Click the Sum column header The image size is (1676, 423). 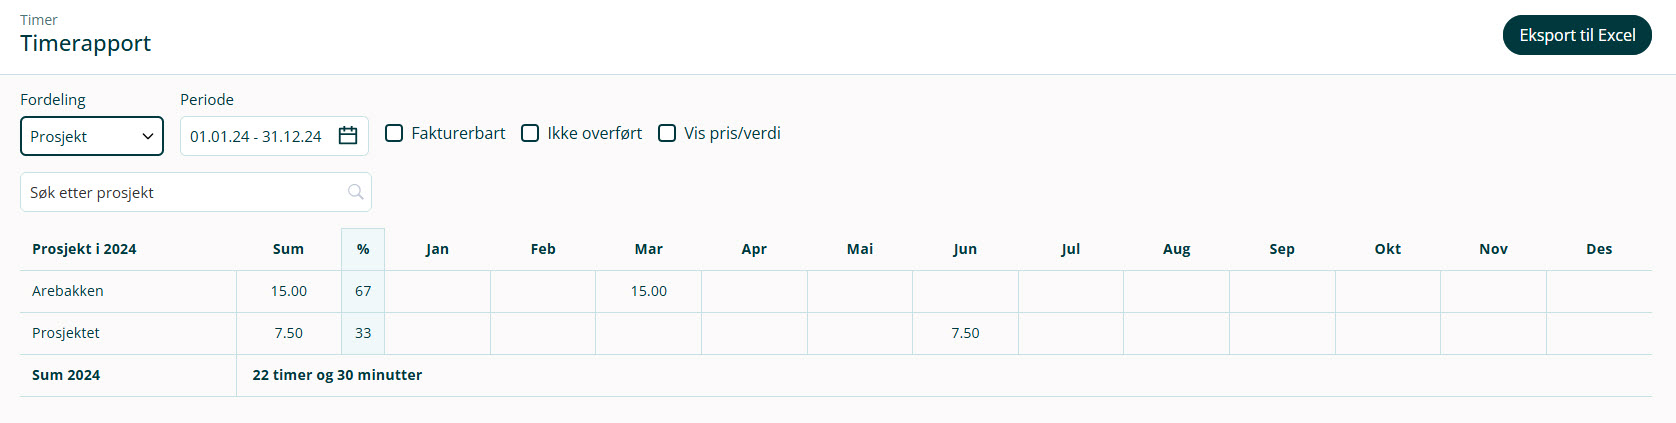[288, 249]
